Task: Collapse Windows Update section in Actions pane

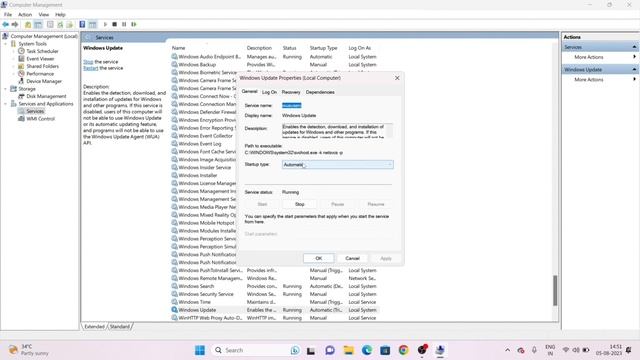Action: (x=634, y=69)
